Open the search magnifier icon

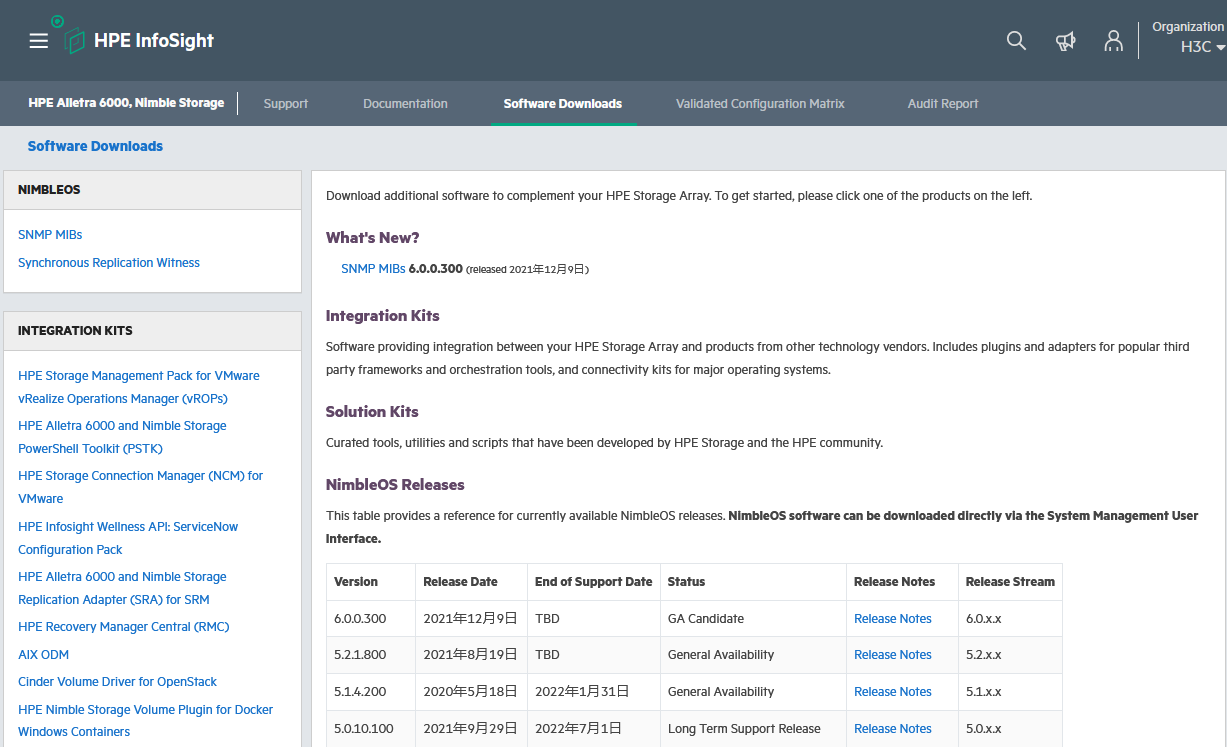pyautogui.click(x=1016, y=41)
